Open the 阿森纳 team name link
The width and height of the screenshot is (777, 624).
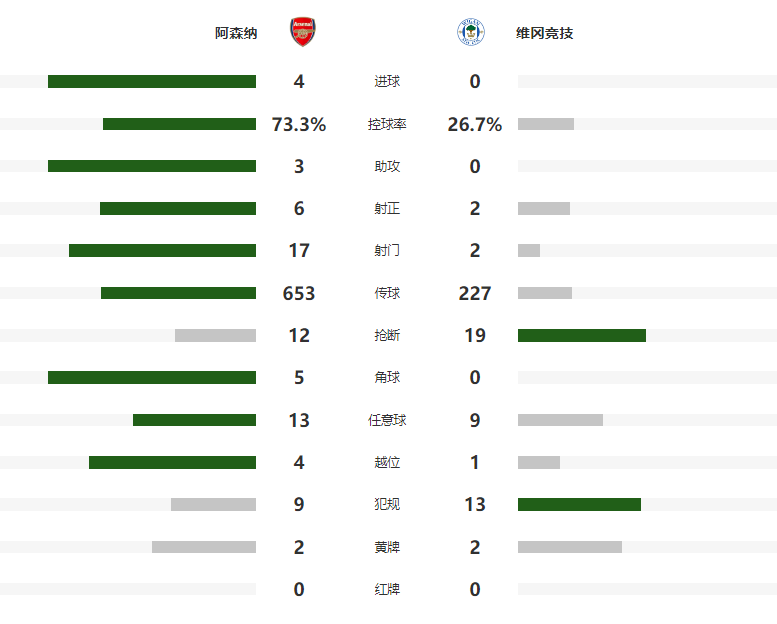(x=236, y=33)
